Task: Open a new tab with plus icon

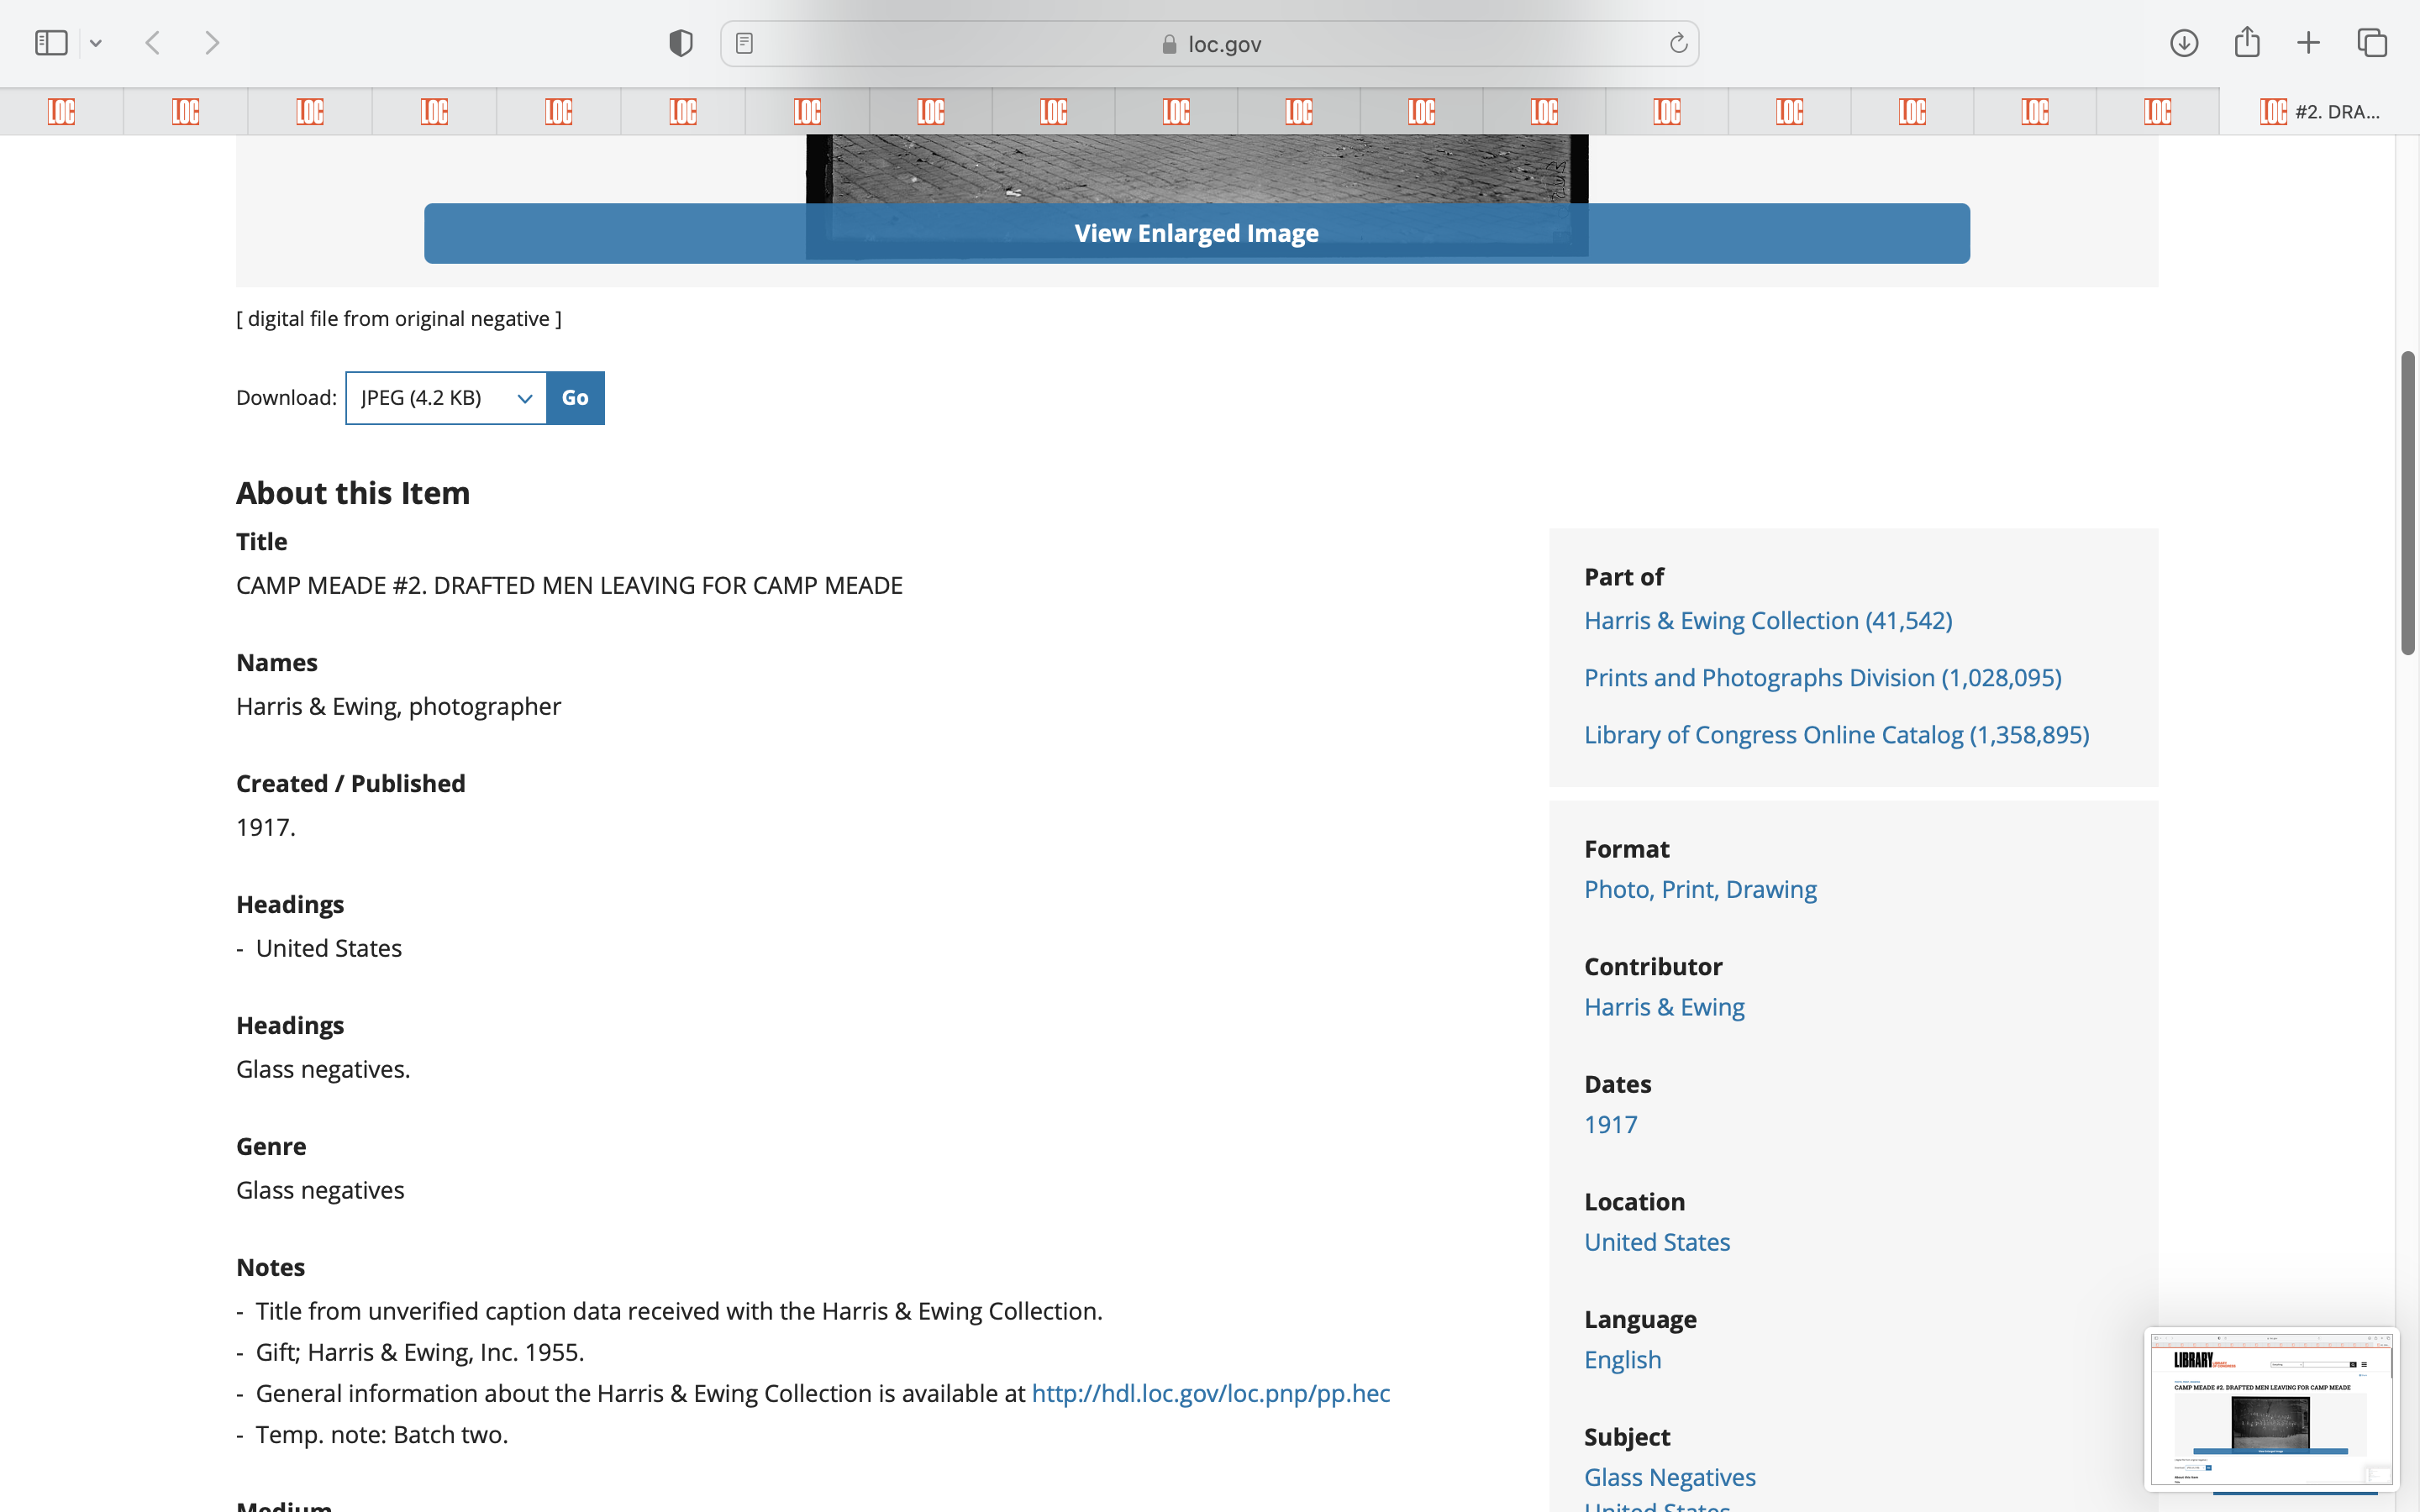Action: (x=2308, y=43)
